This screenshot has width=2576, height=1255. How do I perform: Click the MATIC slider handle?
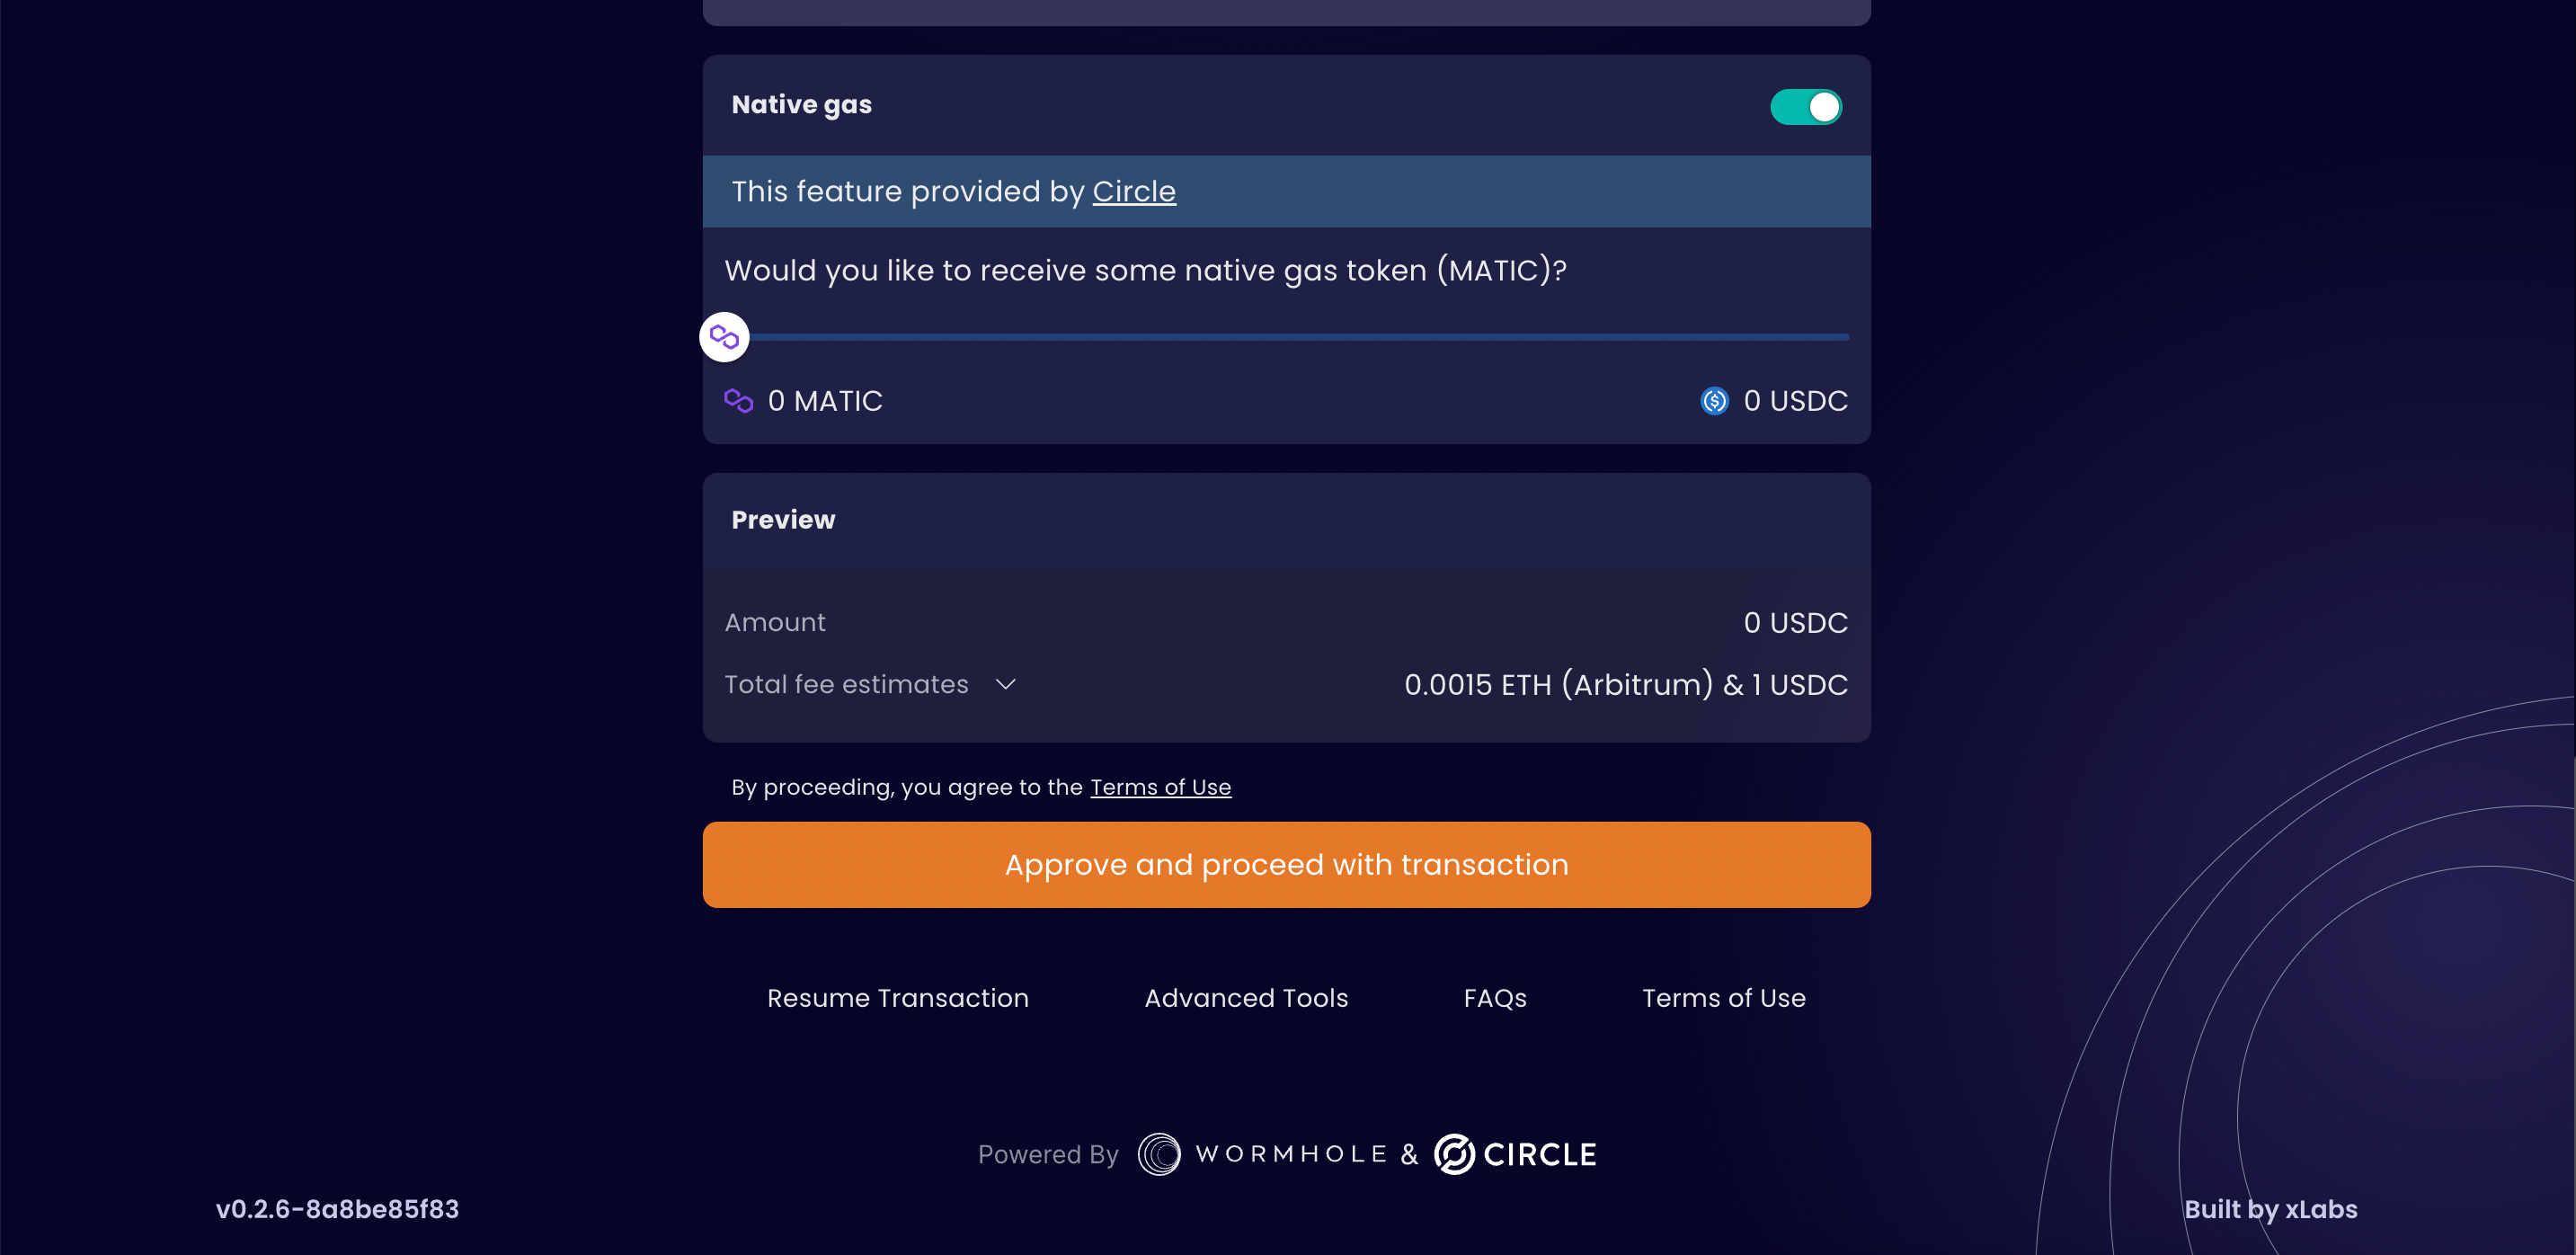(x=724, y=337)
